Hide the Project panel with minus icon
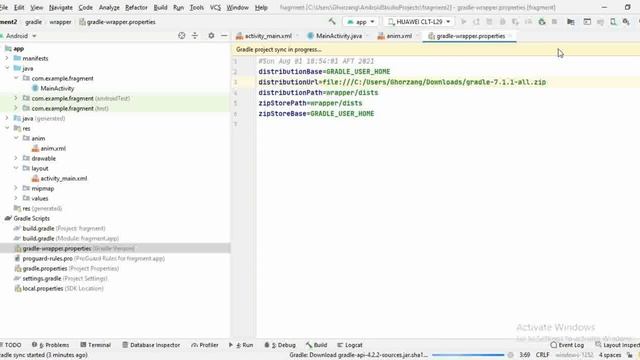 (x=224, y=36)
